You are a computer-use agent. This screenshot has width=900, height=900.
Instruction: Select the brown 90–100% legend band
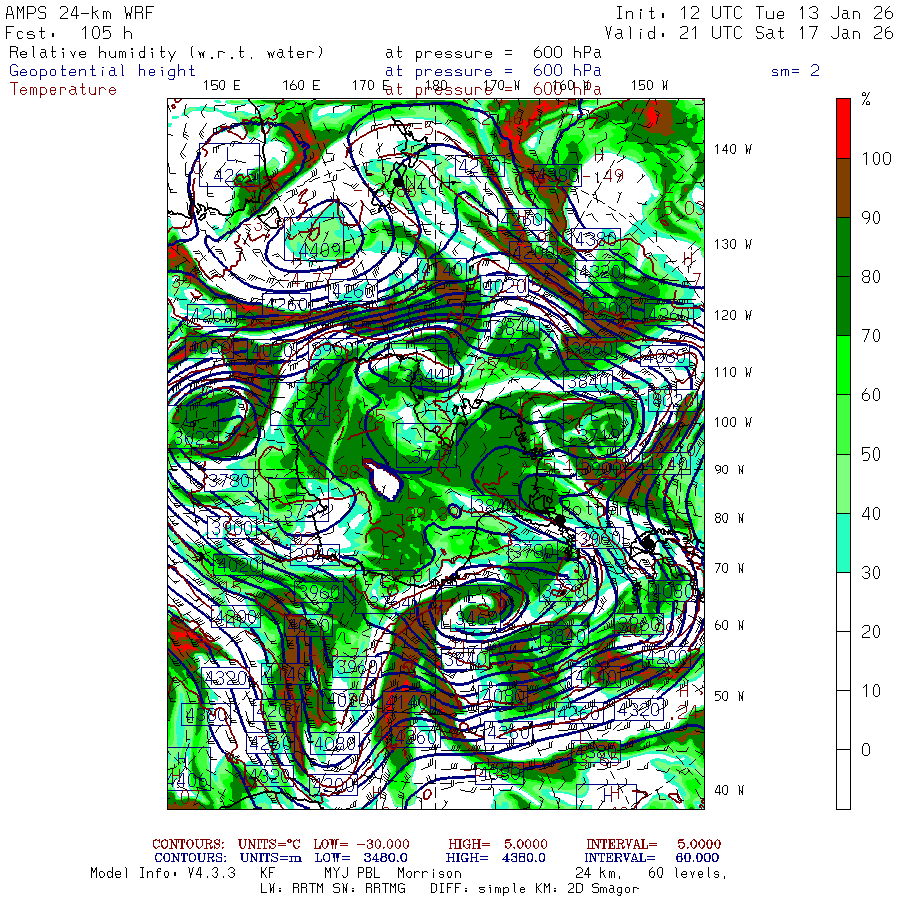pyautogui.click(x=844, y=187)
